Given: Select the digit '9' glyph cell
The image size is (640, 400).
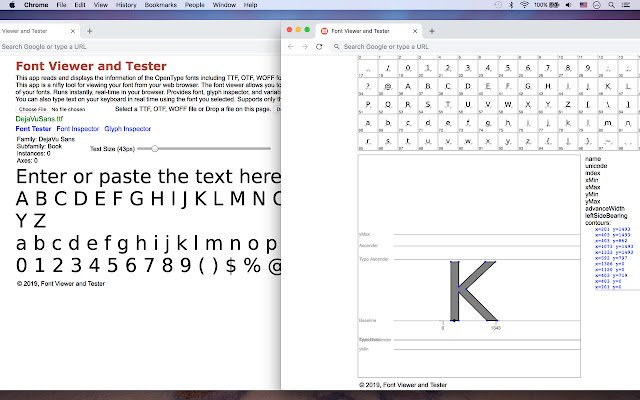Looking at the screenshot, I should (588, 68).
